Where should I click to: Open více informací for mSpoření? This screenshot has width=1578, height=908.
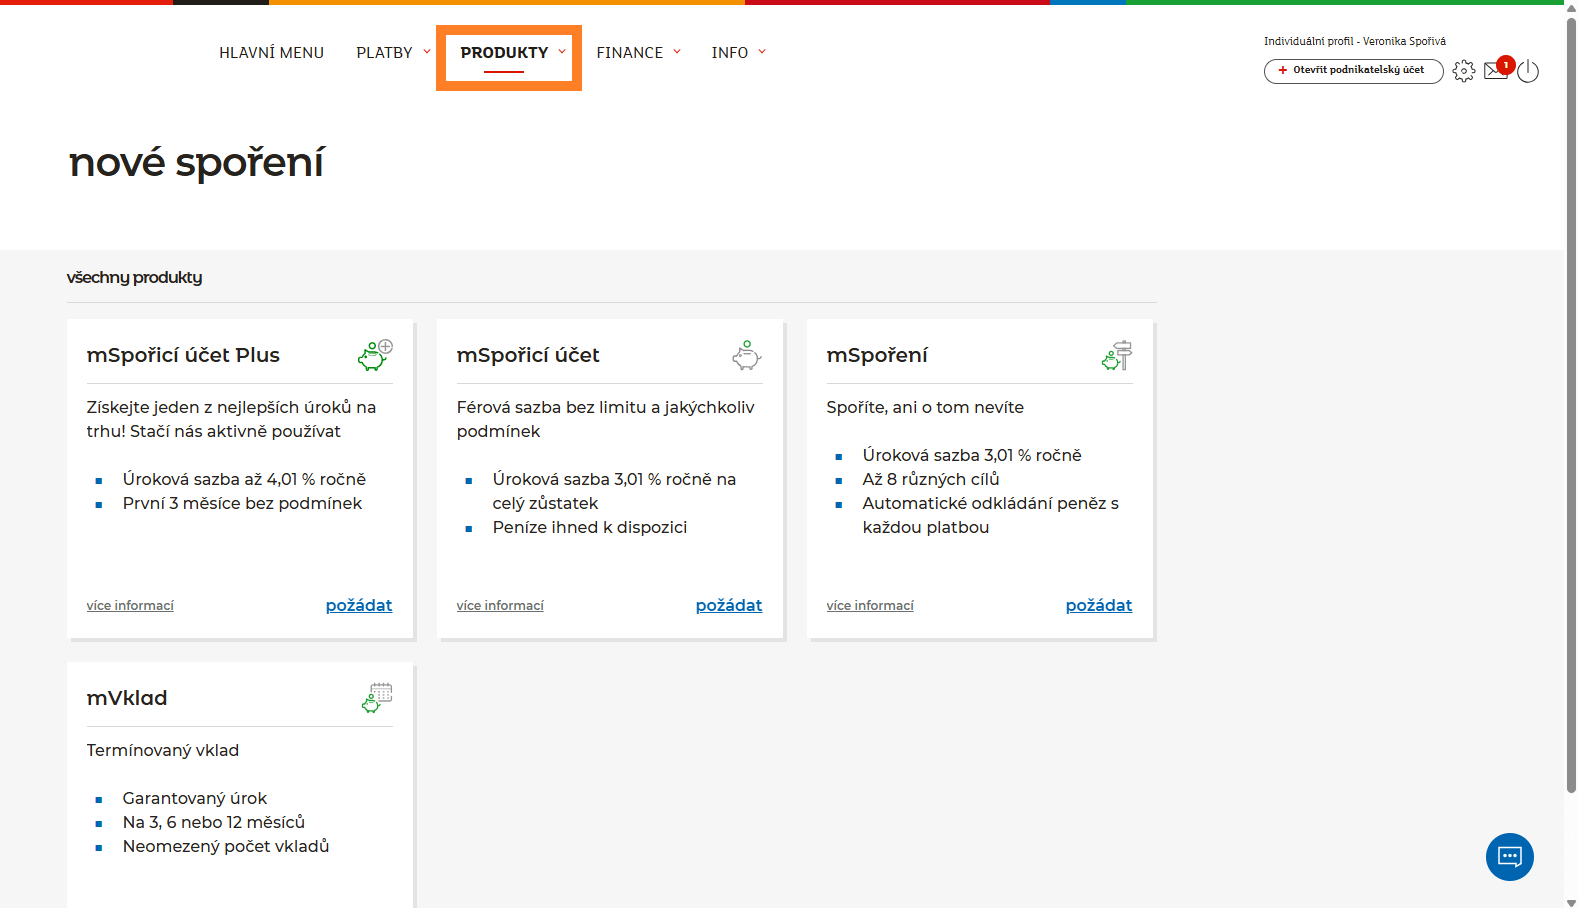tap(870, 606)
